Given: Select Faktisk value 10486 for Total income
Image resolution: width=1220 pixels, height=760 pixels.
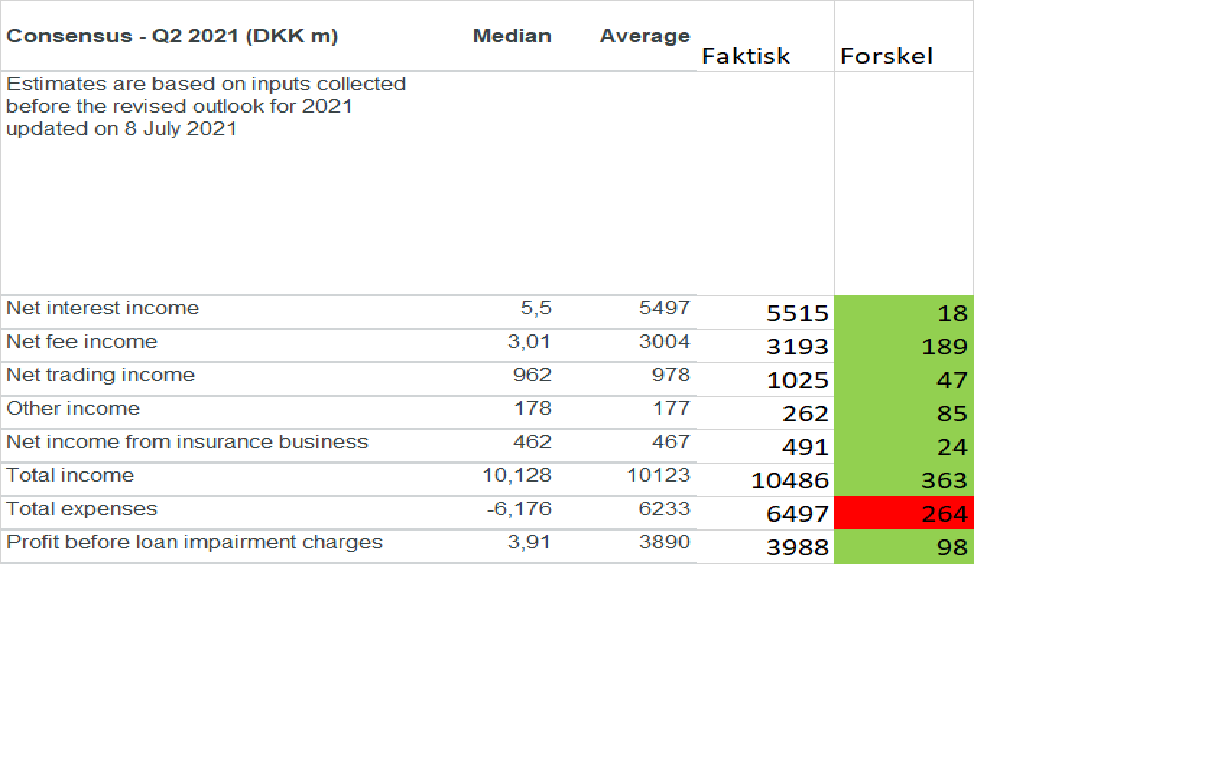Looking at the screenshot, I should pyautogui.click(x=790, y=481).
